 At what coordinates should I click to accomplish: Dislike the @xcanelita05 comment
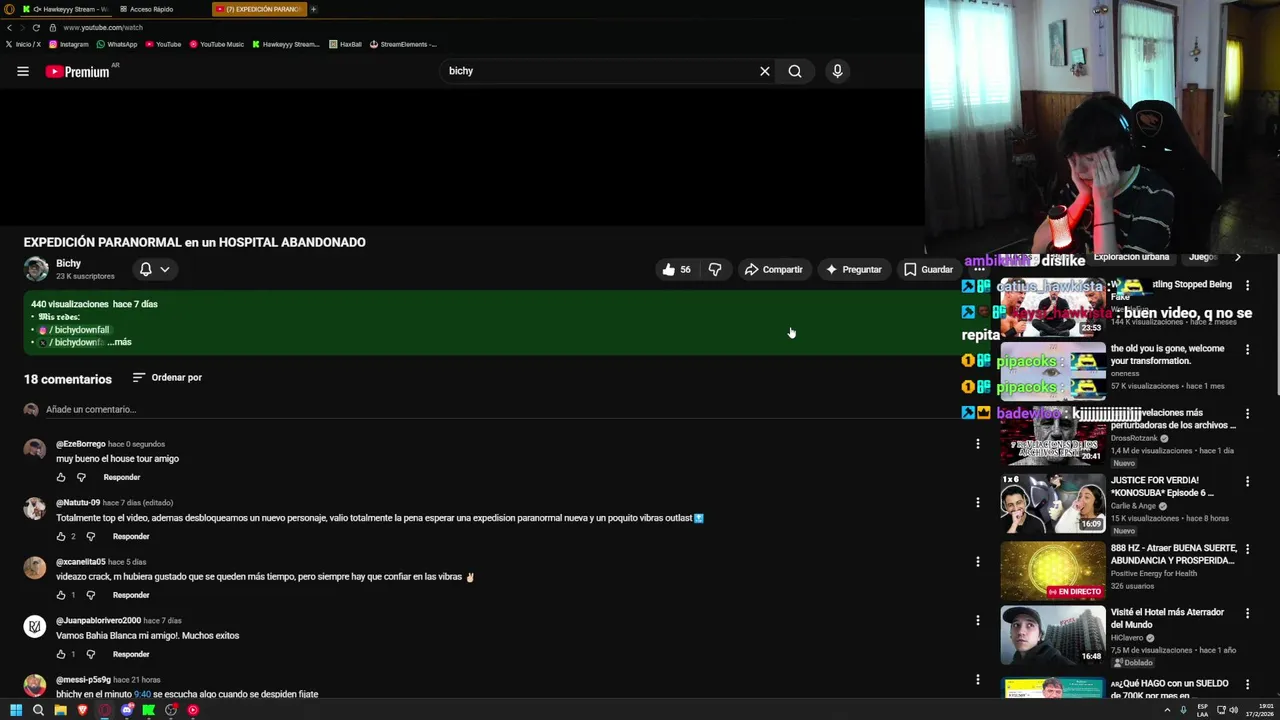click(90, 595)
